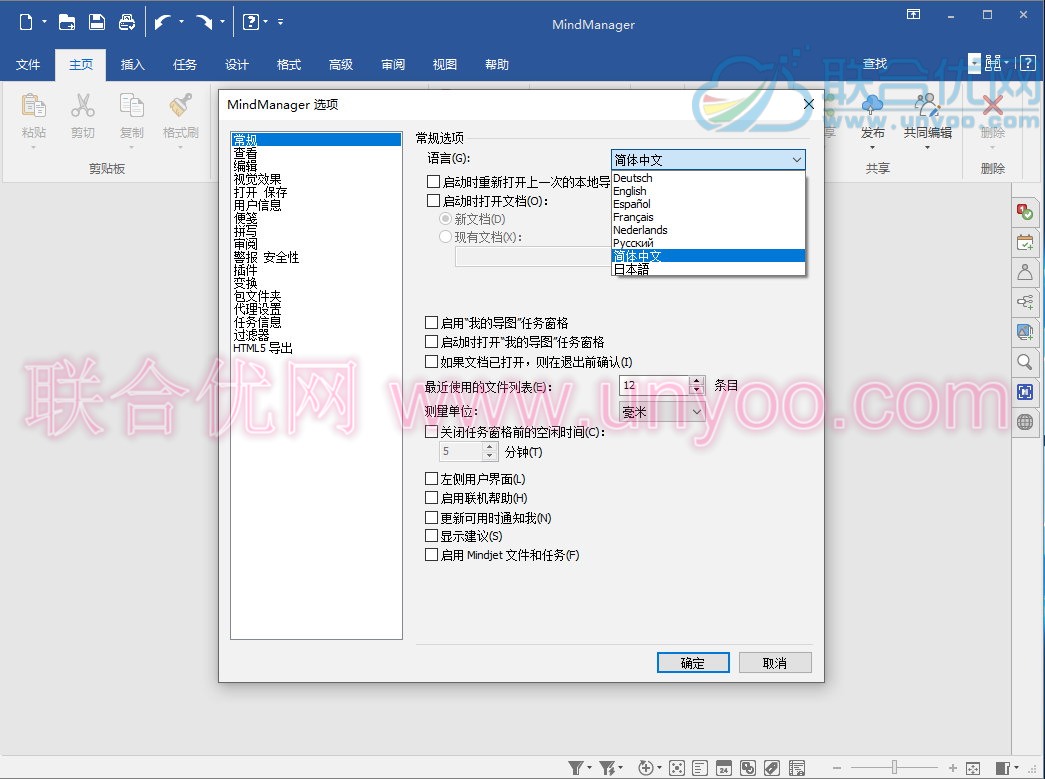The width and height of the screenshot is (1045, 779).
Task: Open the measurement unit dropdown
Action: point(662,412)
